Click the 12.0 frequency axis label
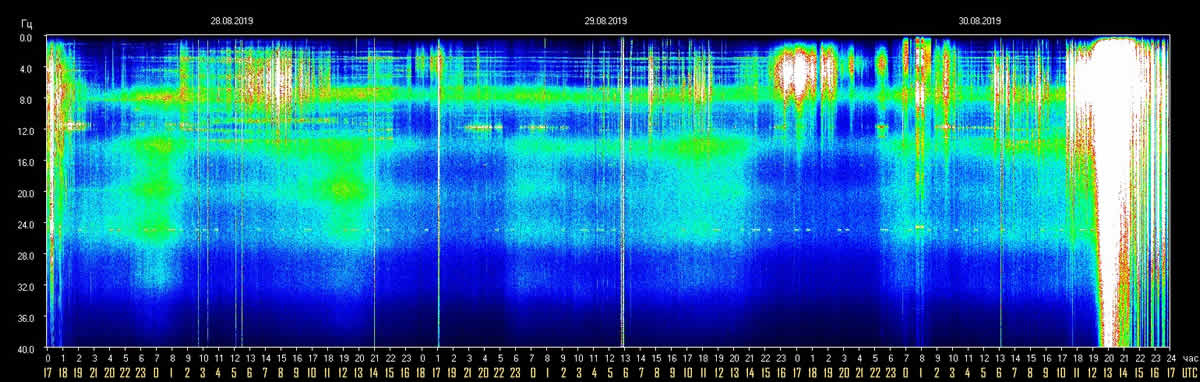1200x382 pixels. [24, 131]
